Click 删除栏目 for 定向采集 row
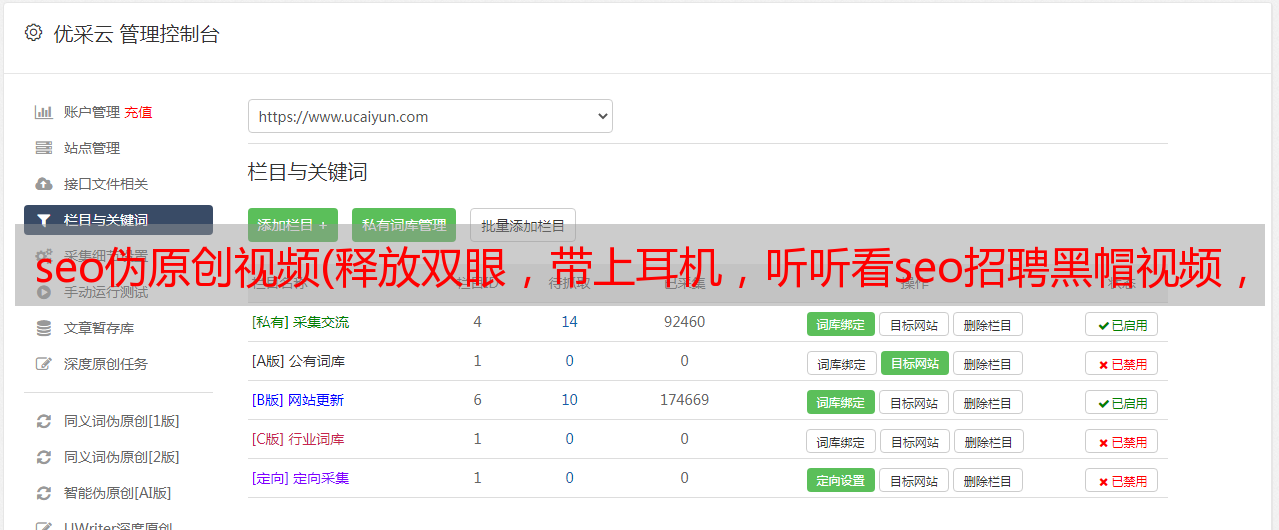Image resolution: width=1279 pixels, height=530 pixels. [x=987, y=480]
